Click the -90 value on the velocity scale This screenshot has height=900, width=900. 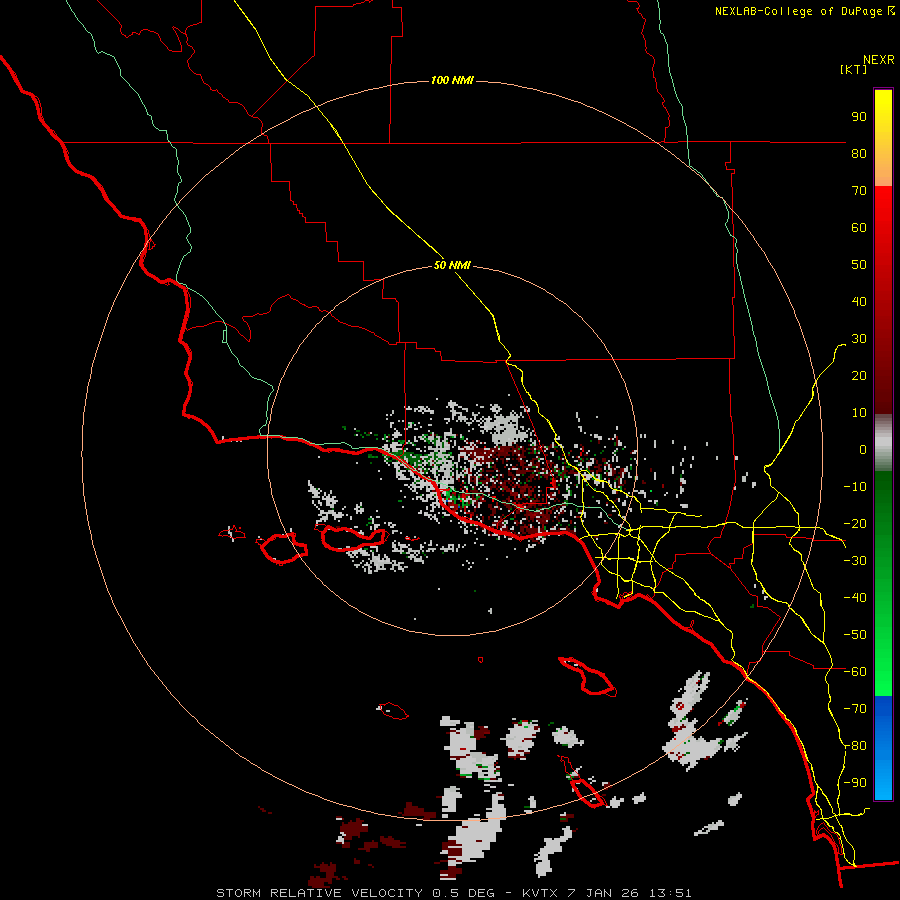click(855, 783)
